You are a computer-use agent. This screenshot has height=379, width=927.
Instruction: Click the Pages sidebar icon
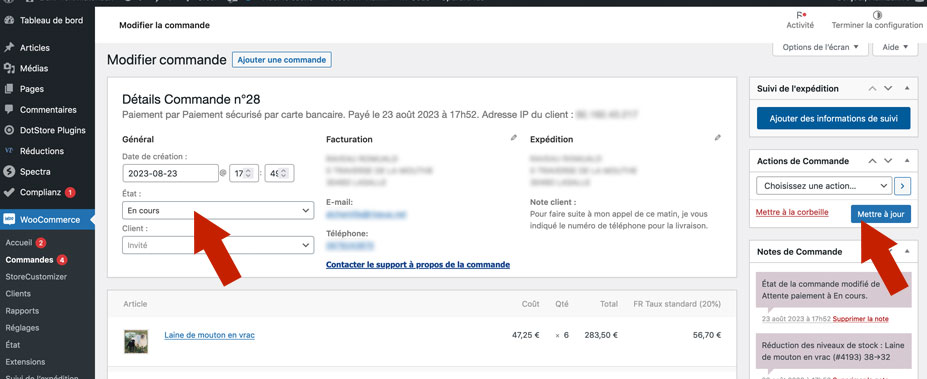point(9,89)
